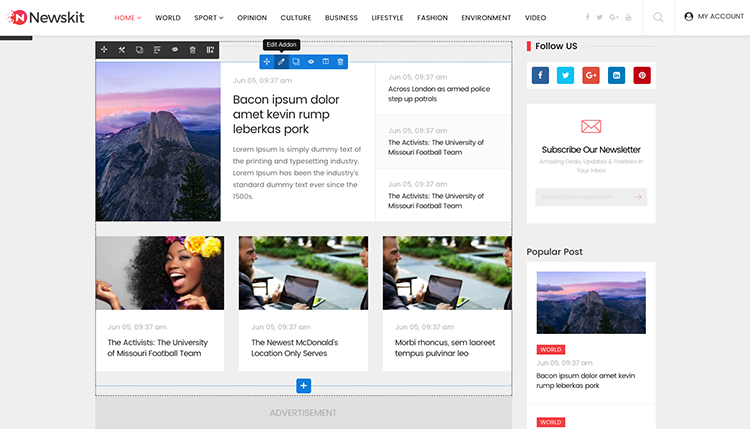750x429 pixels.
Task: Click the search magnifier icon in header
Action: (x=658, y=17)
